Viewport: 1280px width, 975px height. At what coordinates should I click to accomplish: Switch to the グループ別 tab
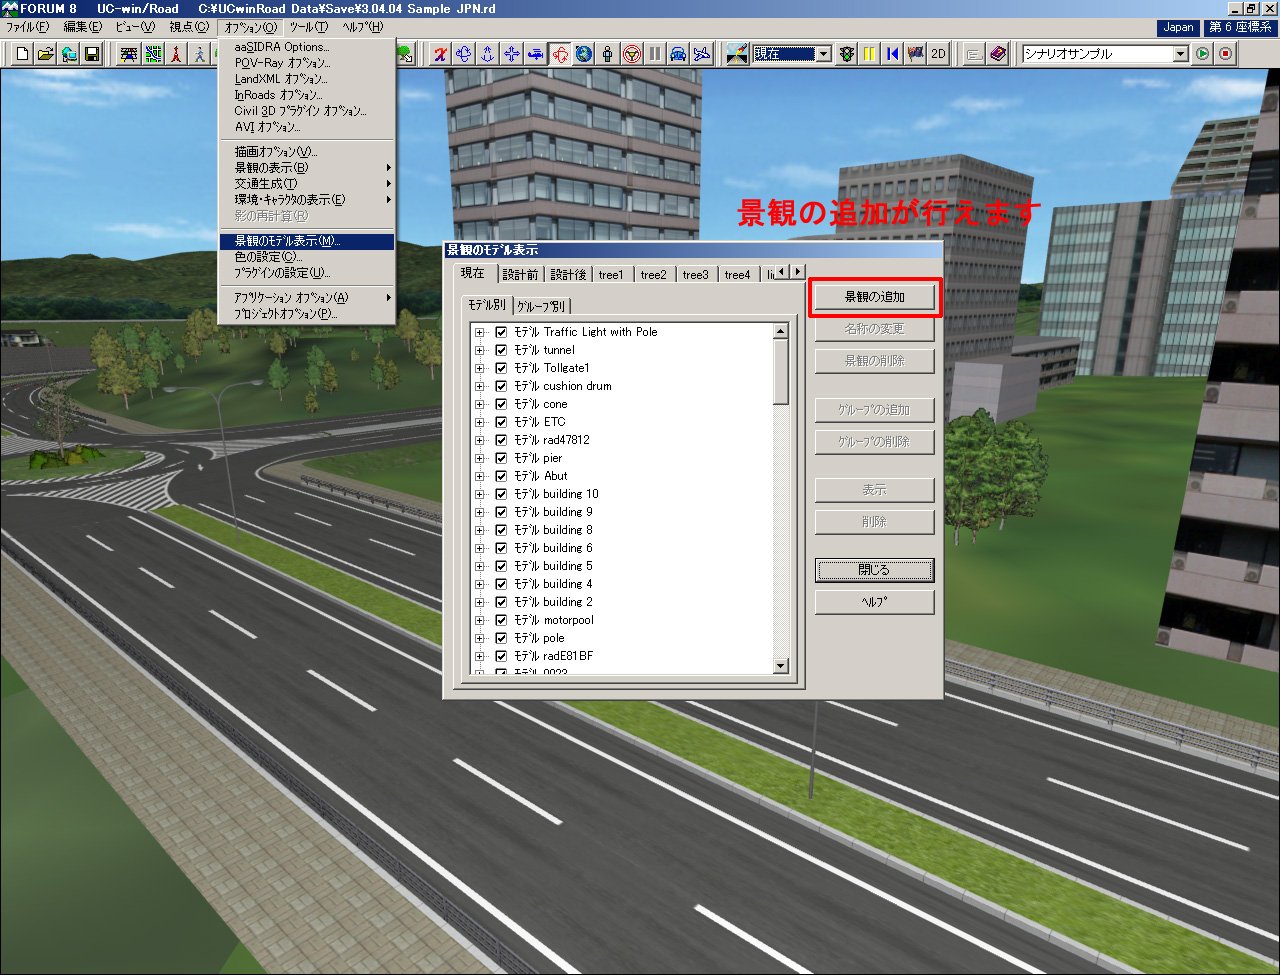[x=542, y=306]
